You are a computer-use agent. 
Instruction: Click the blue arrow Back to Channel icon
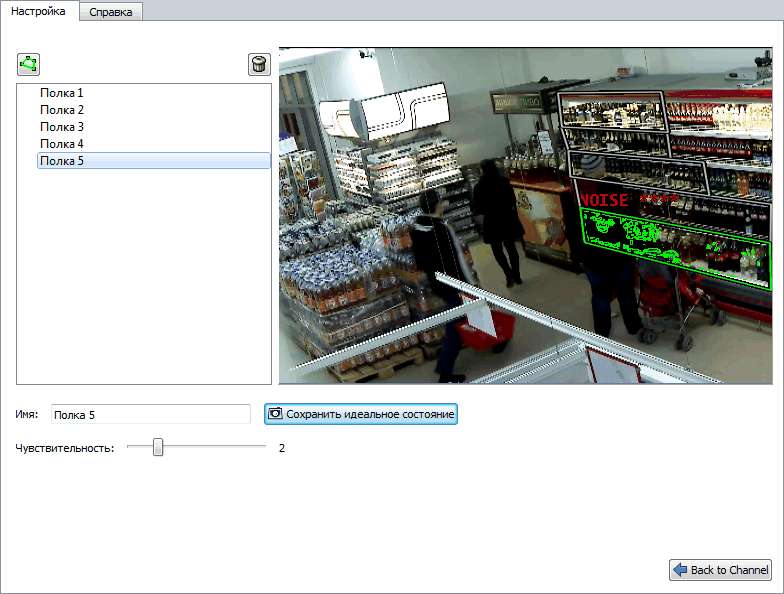coord(680,570)
